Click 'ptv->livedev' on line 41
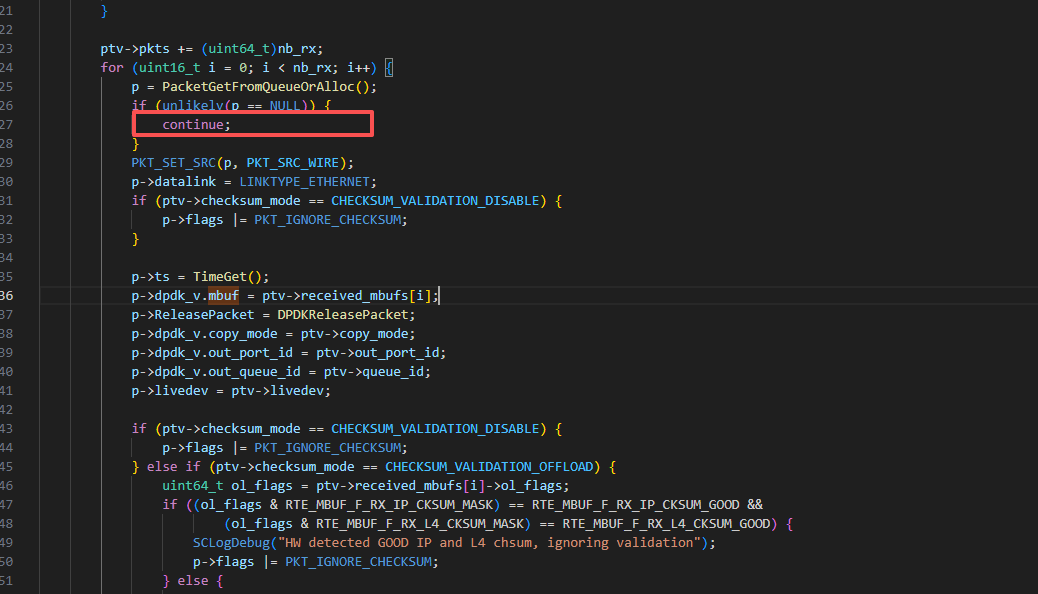Image resolution: width=1038 pixels, height=594 pixels. [x=277, y=391]
